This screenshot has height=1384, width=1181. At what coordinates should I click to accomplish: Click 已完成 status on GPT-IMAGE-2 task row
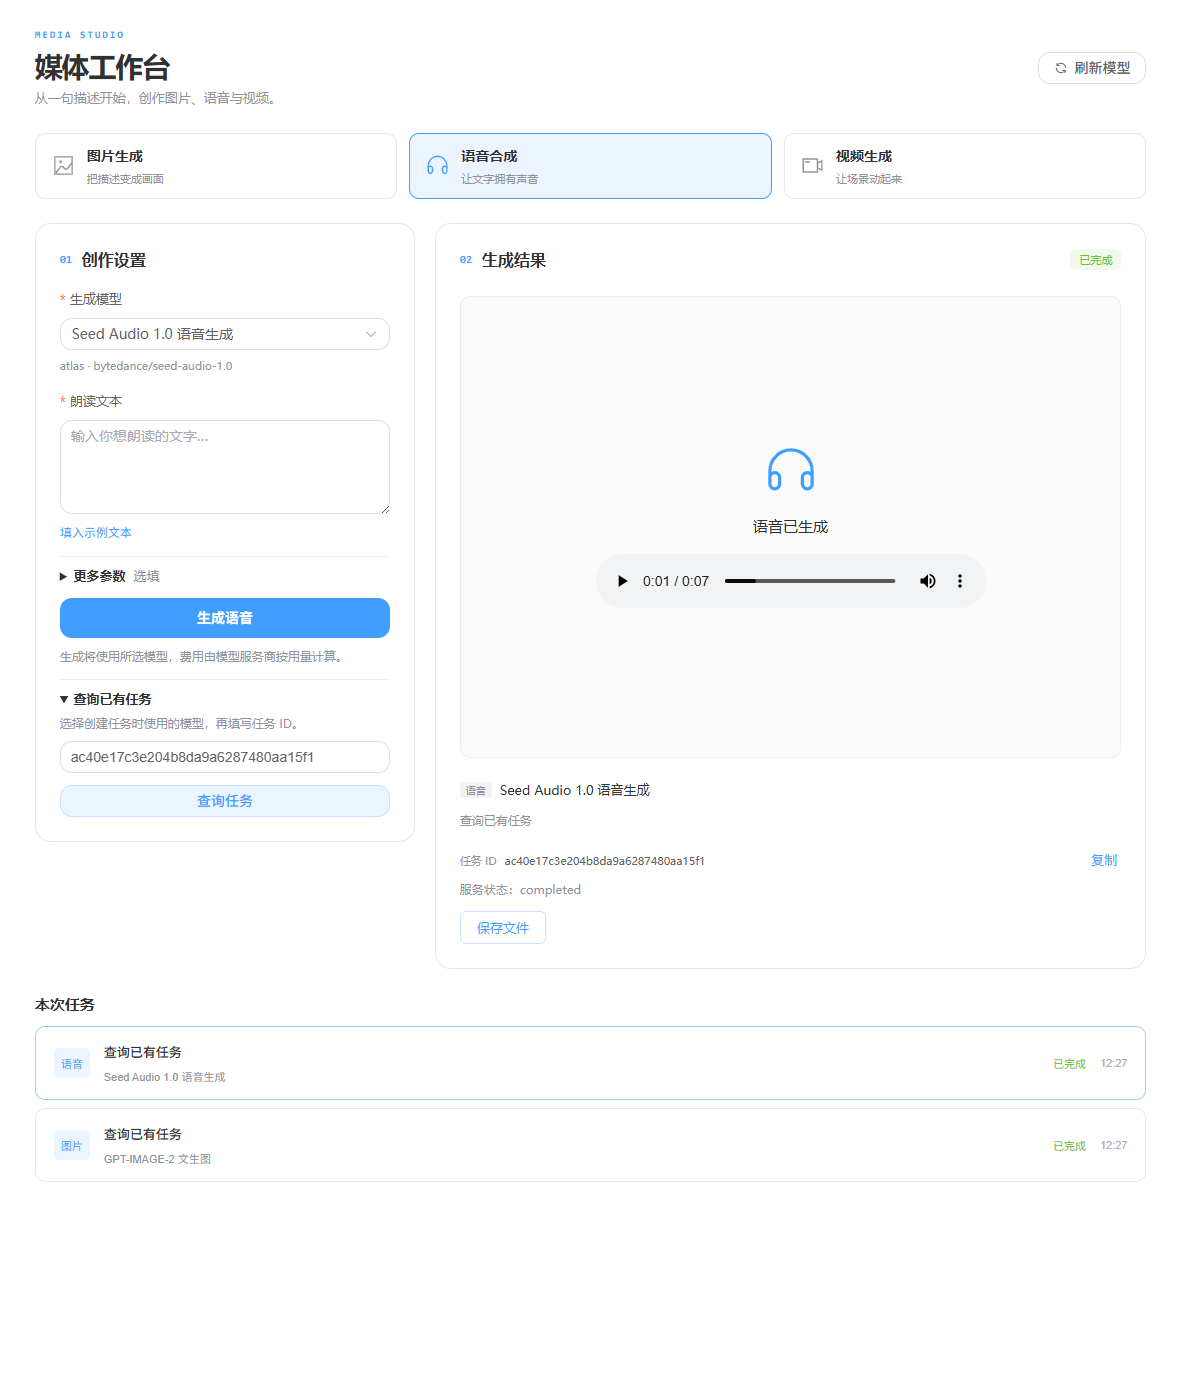1069,1146
